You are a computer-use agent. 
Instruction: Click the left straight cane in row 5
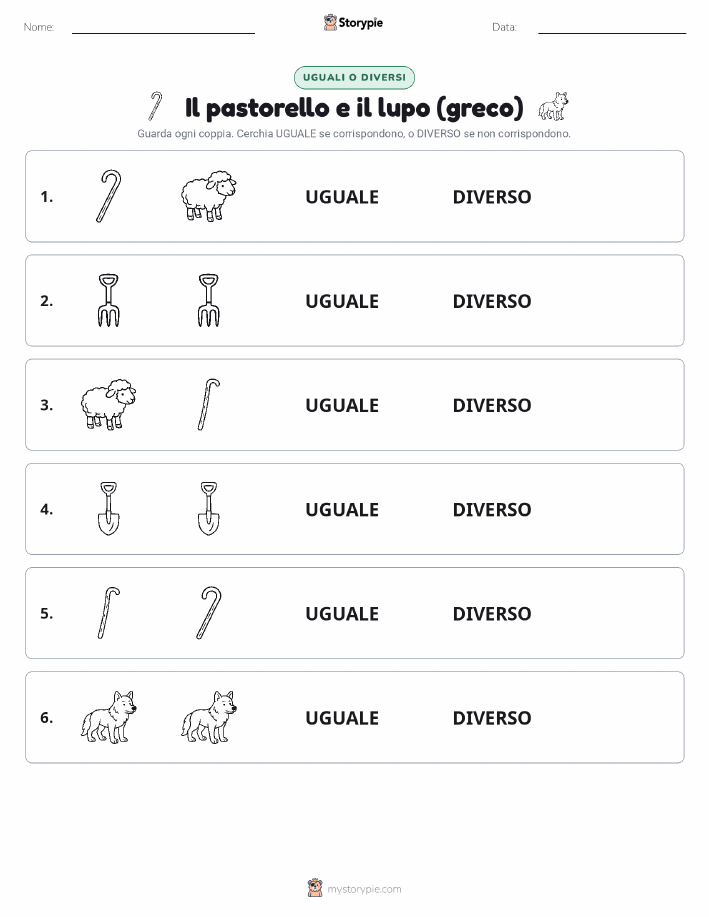click(109, 612)
